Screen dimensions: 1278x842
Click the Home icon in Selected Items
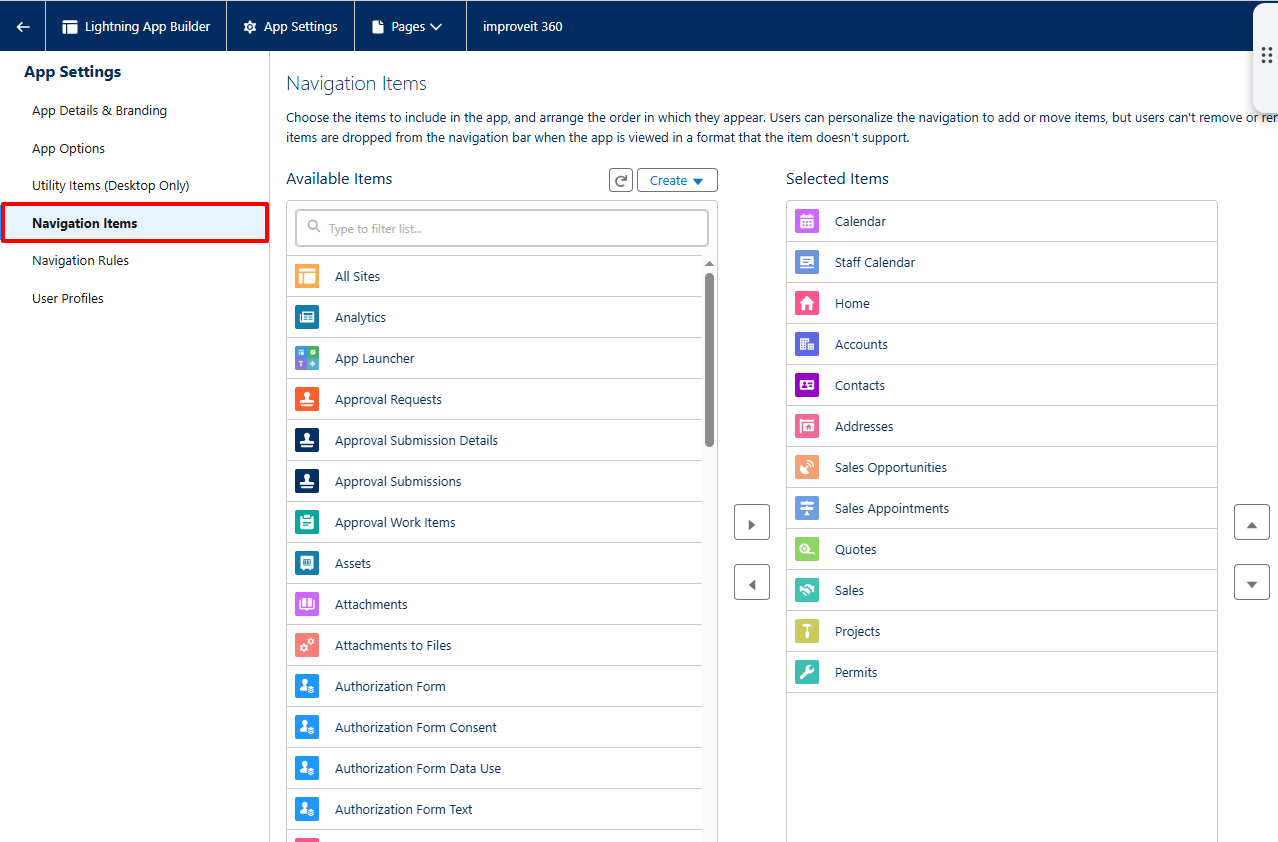(807, 303)
